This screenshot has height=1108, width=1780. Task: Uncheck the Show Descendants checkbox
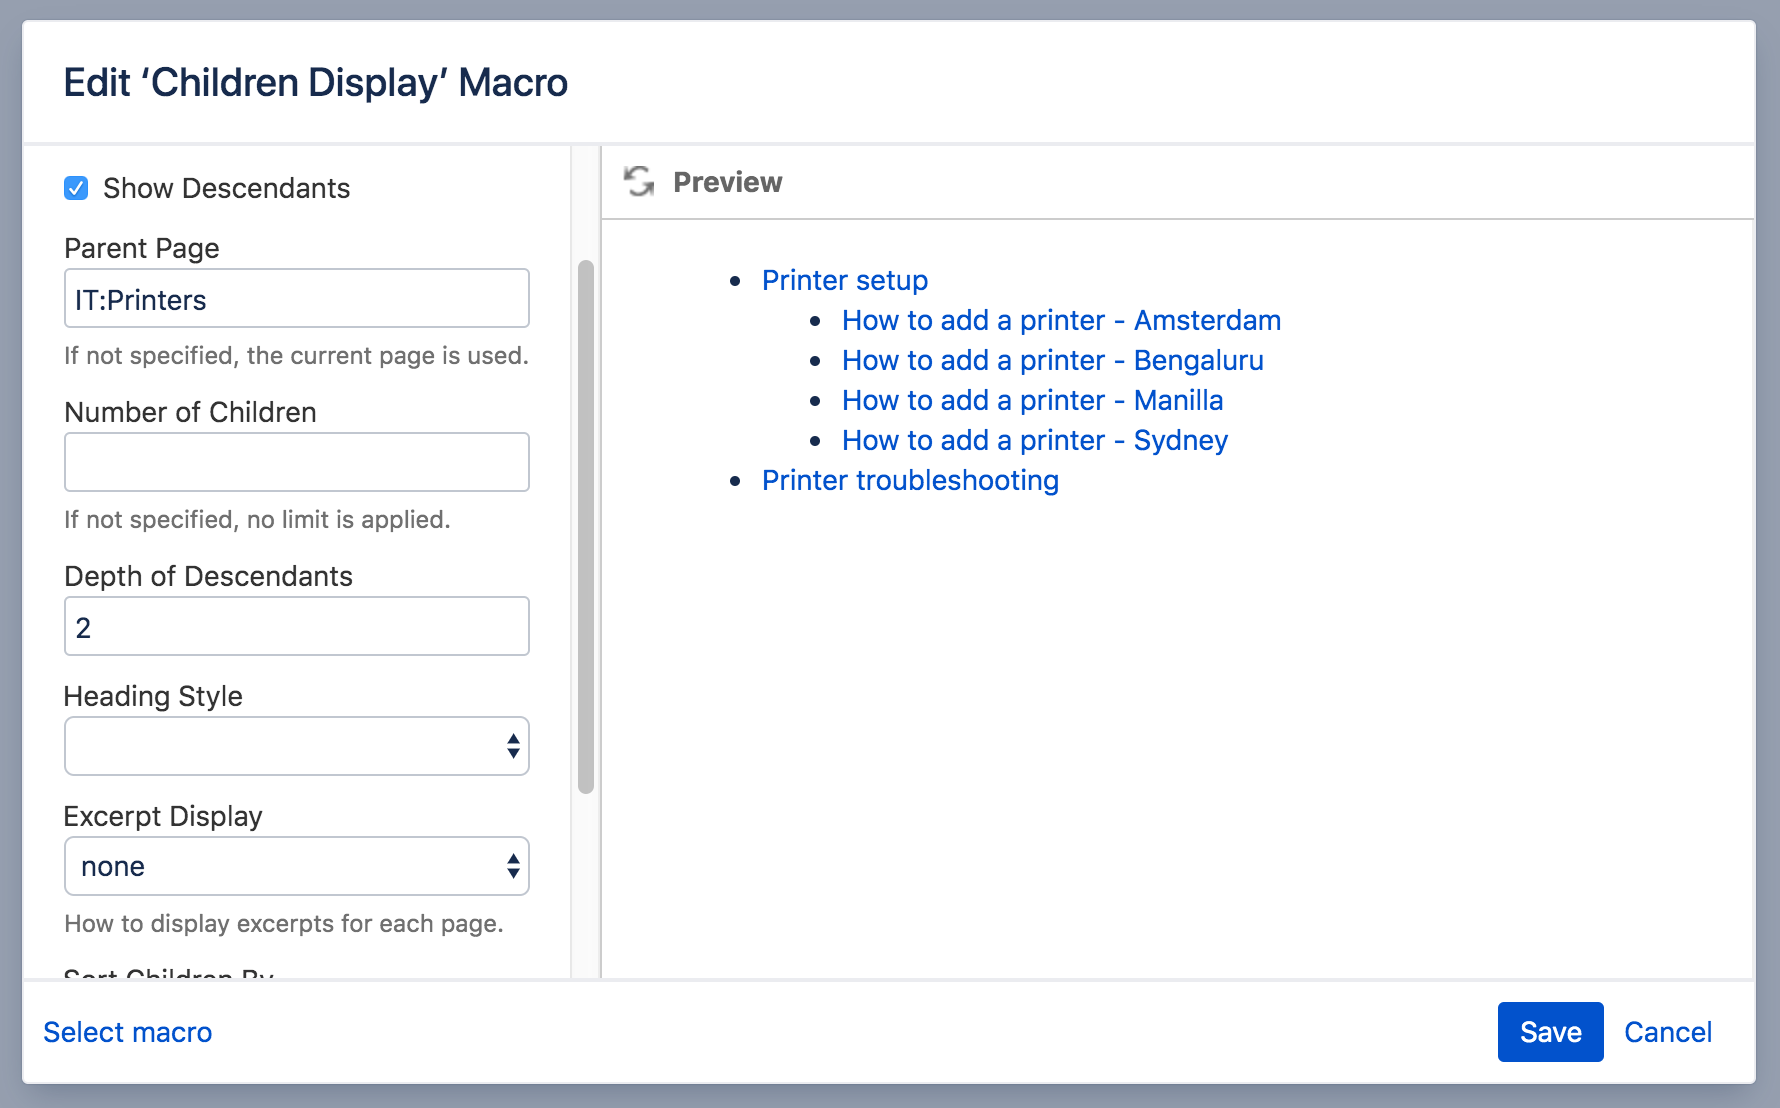point(76,188)
